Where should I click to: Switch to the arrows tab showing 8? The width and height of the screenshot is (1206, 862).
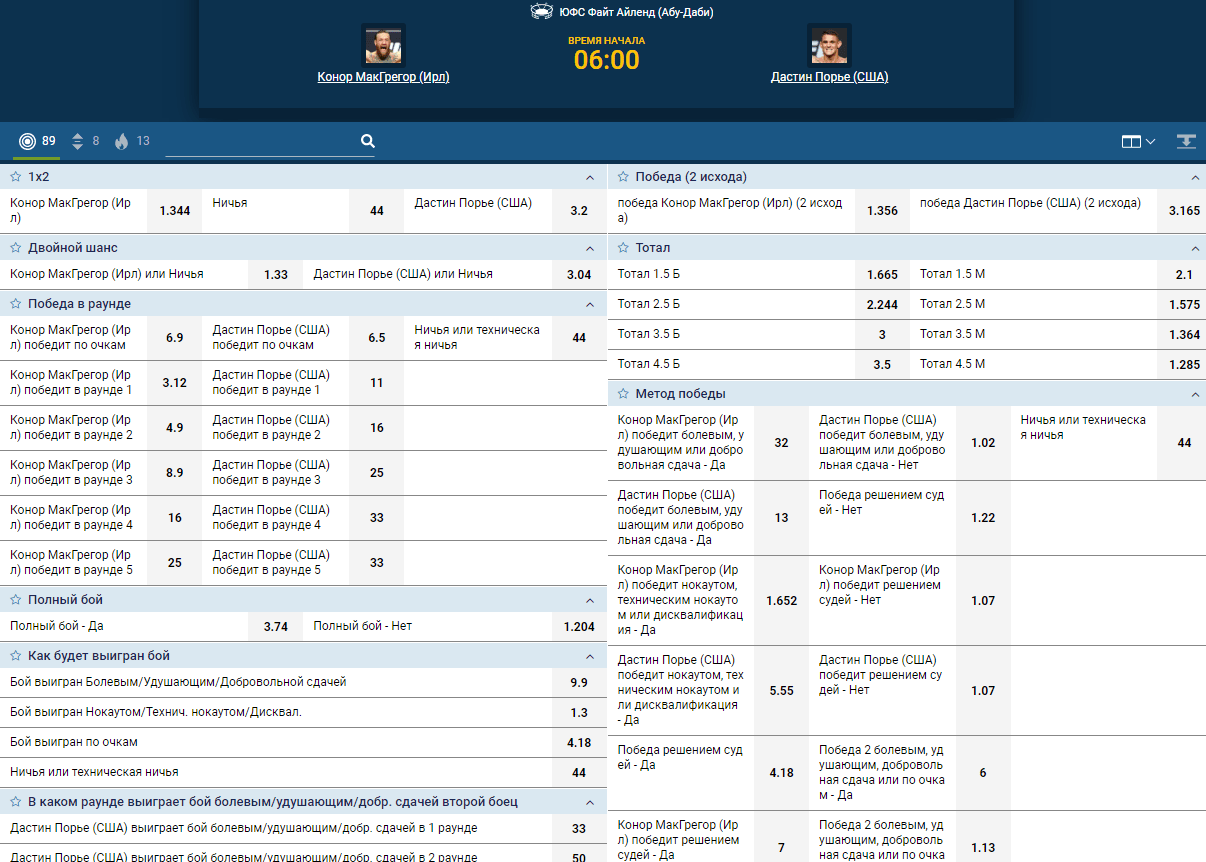86,141
